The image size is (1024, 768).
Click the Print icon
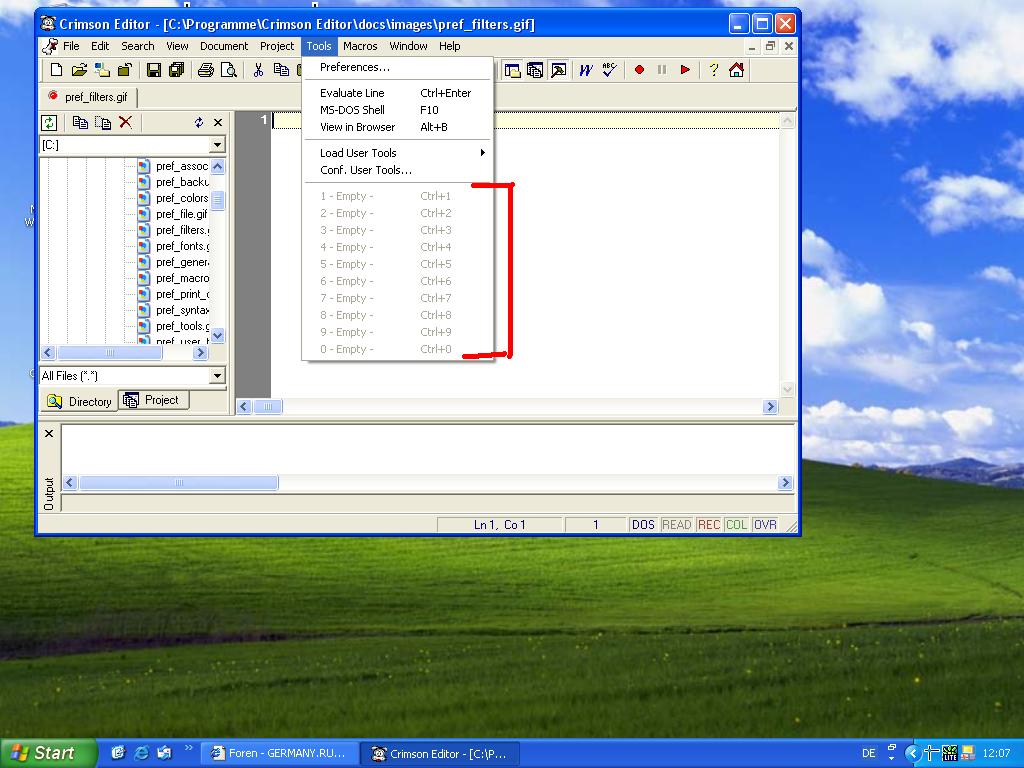206,70
